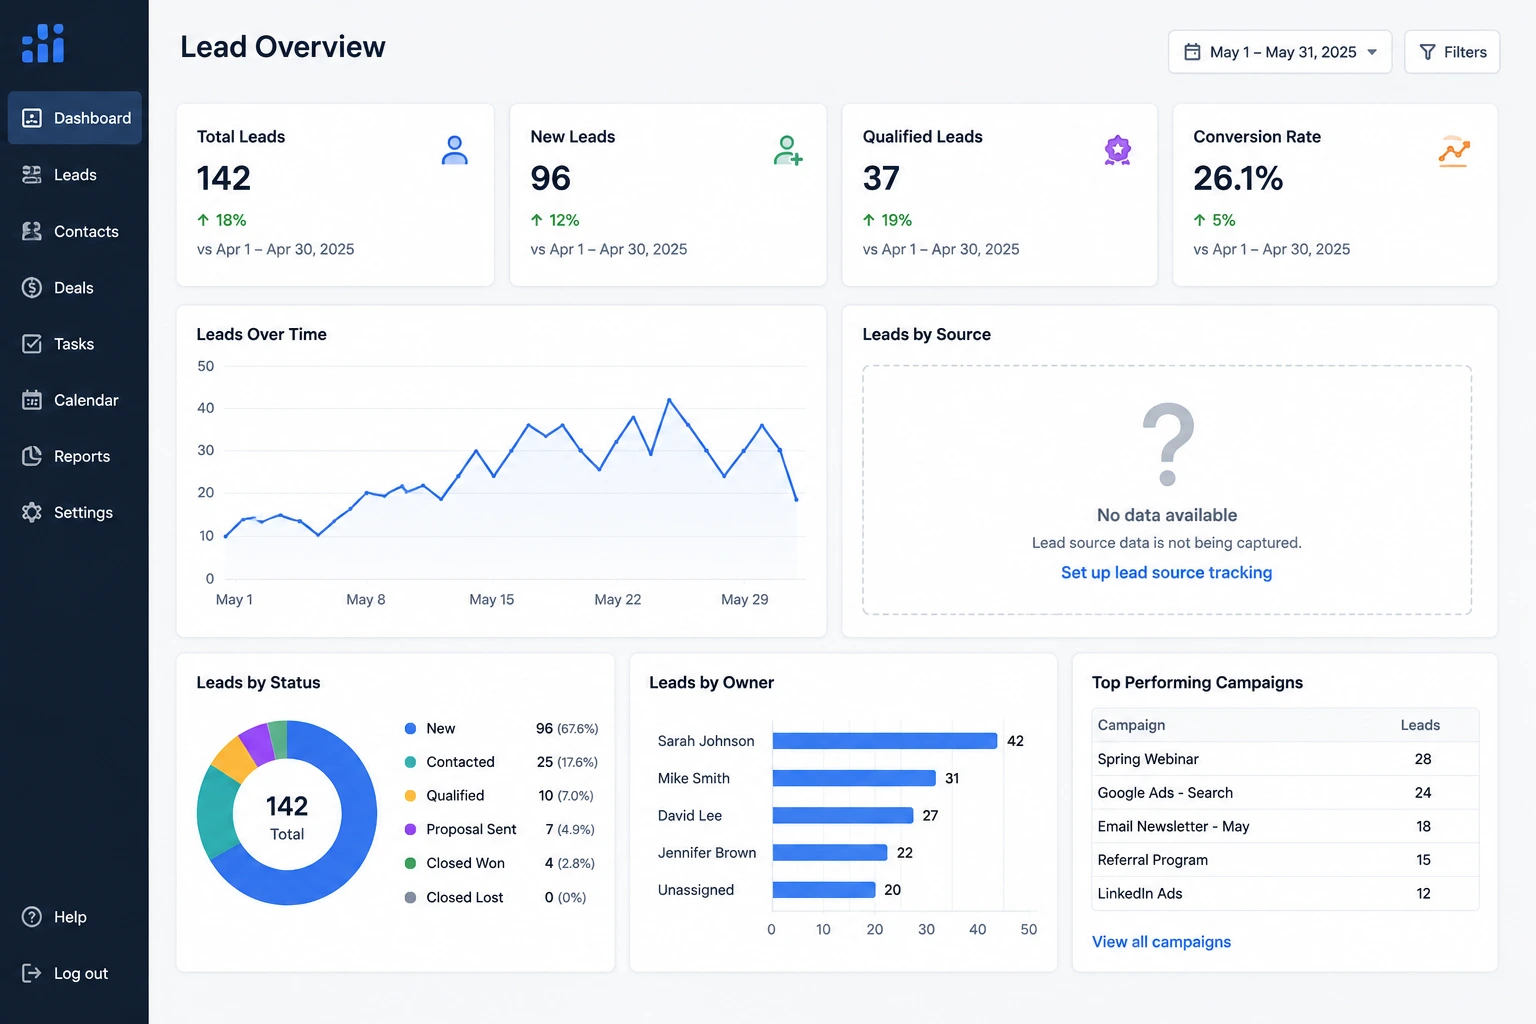Open the Settings menu label
Viewport: 1536px width, 1024px height.
pos(83,512)
